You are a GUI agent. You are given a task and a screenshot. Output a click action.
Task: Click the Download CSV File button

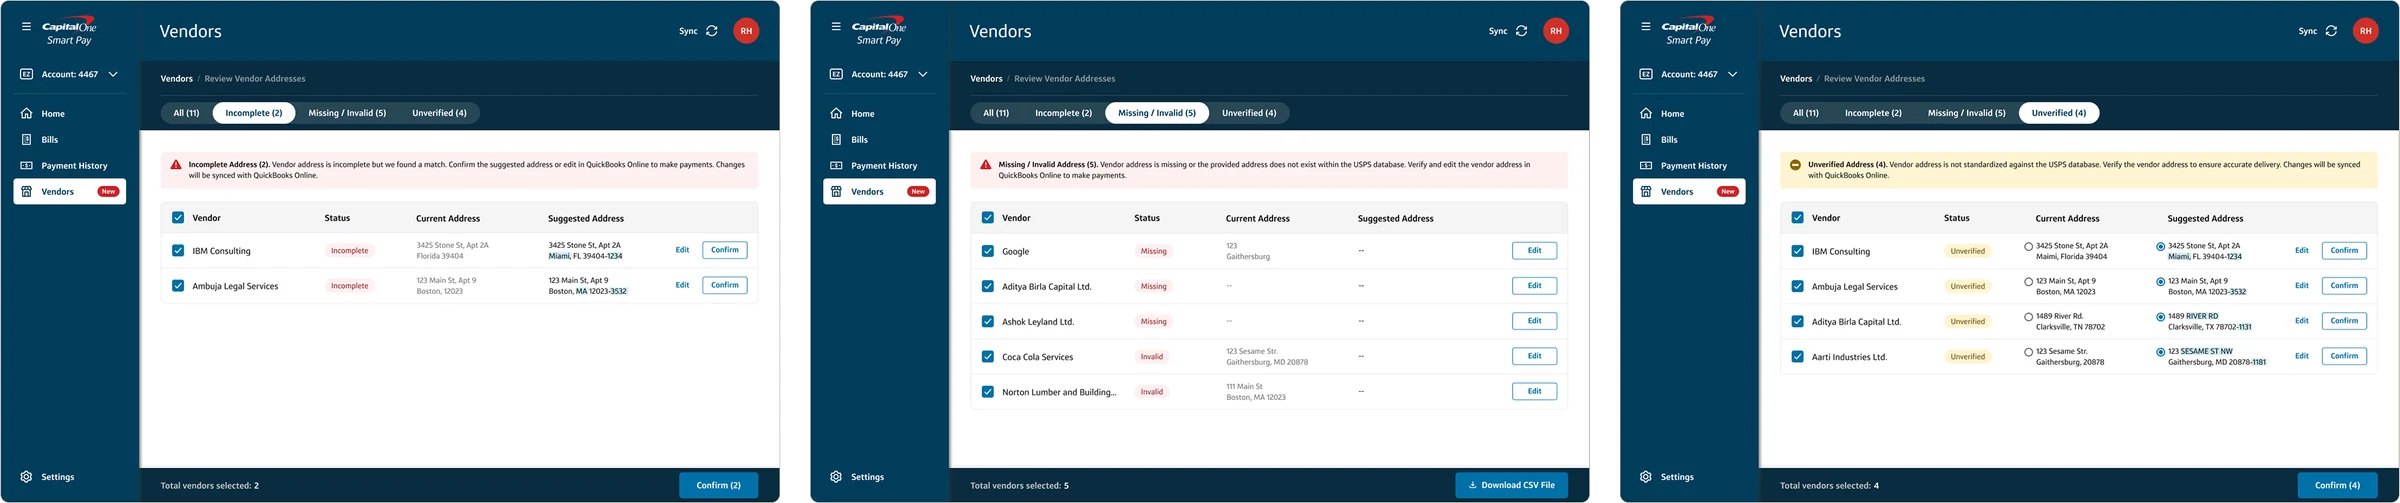(1511, 485)
